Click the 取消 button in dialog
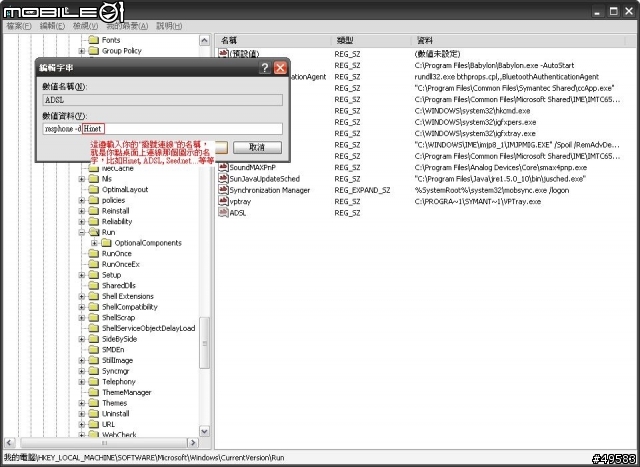This screenshot has width=640, height=467. tap(257, 147)
